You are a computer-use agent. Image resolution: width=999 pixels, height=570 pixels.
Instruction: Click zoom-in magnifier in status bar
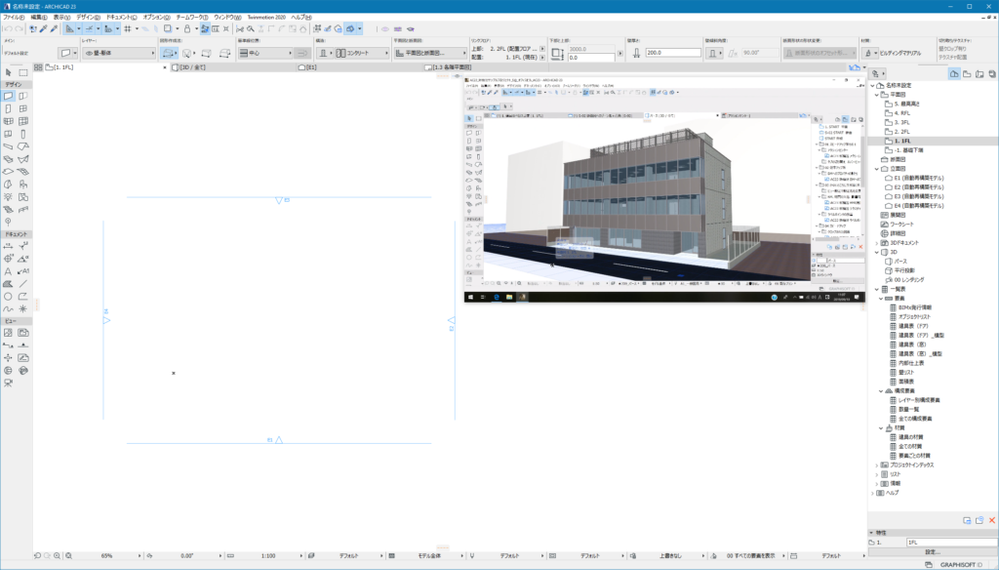point(57,555)
